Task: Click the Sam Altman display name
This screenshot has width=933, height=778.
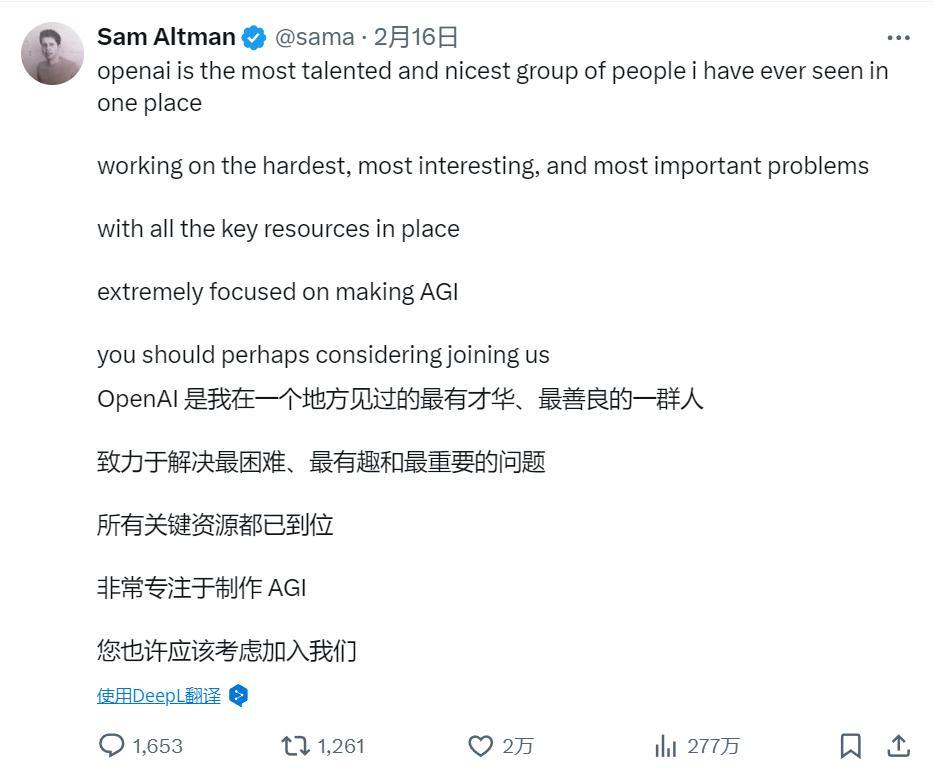Action: click(166, 38)
